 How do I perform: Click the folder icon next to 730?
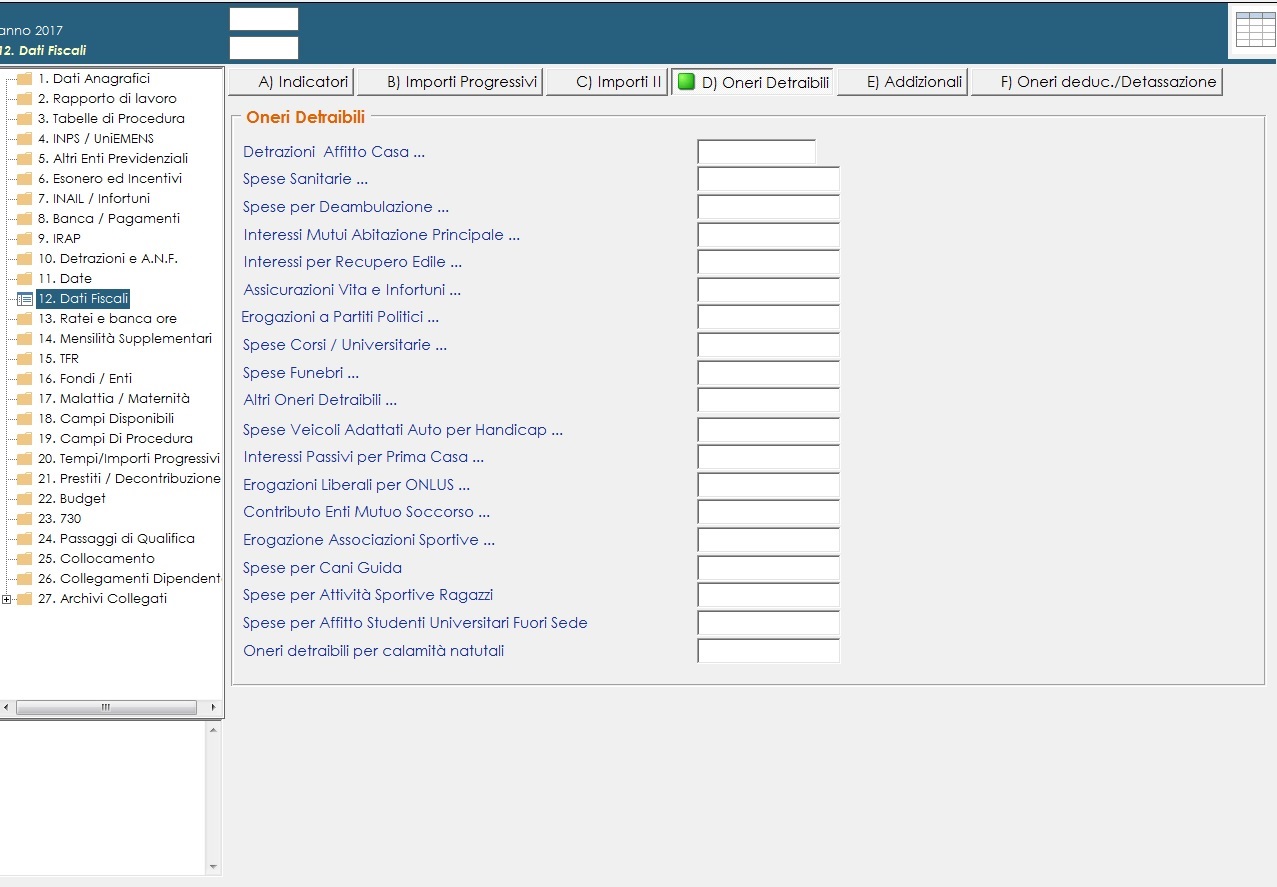tap(25, 519)
